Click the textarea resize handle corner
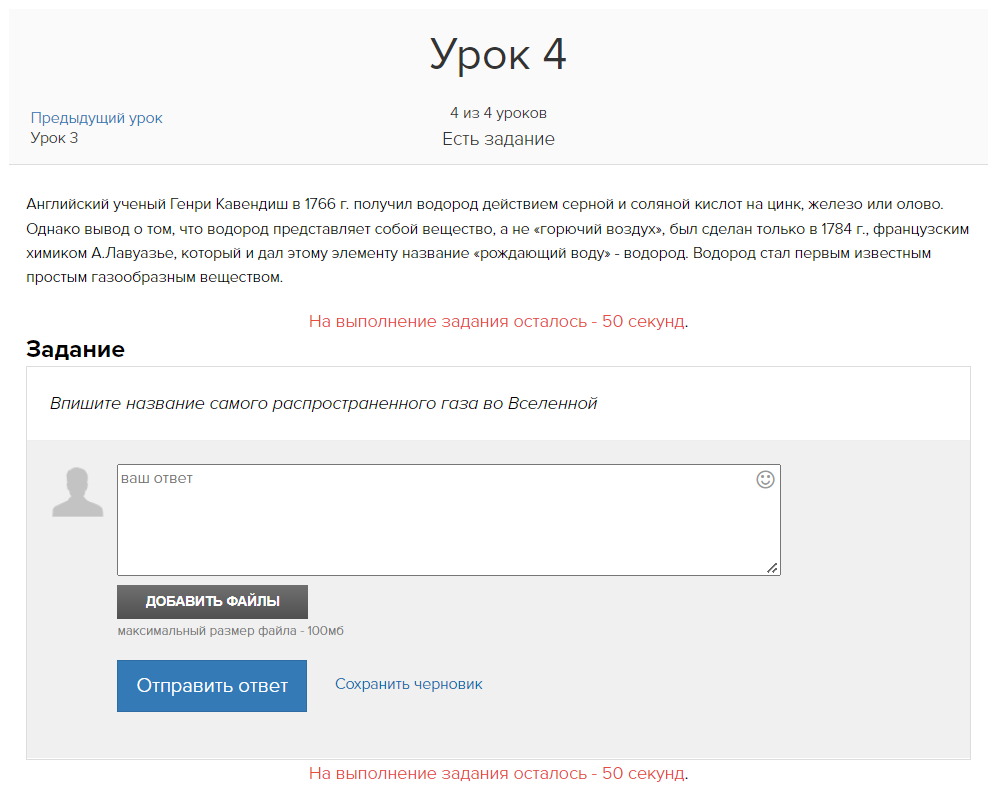The image size is (997, 803). [772, 568]
